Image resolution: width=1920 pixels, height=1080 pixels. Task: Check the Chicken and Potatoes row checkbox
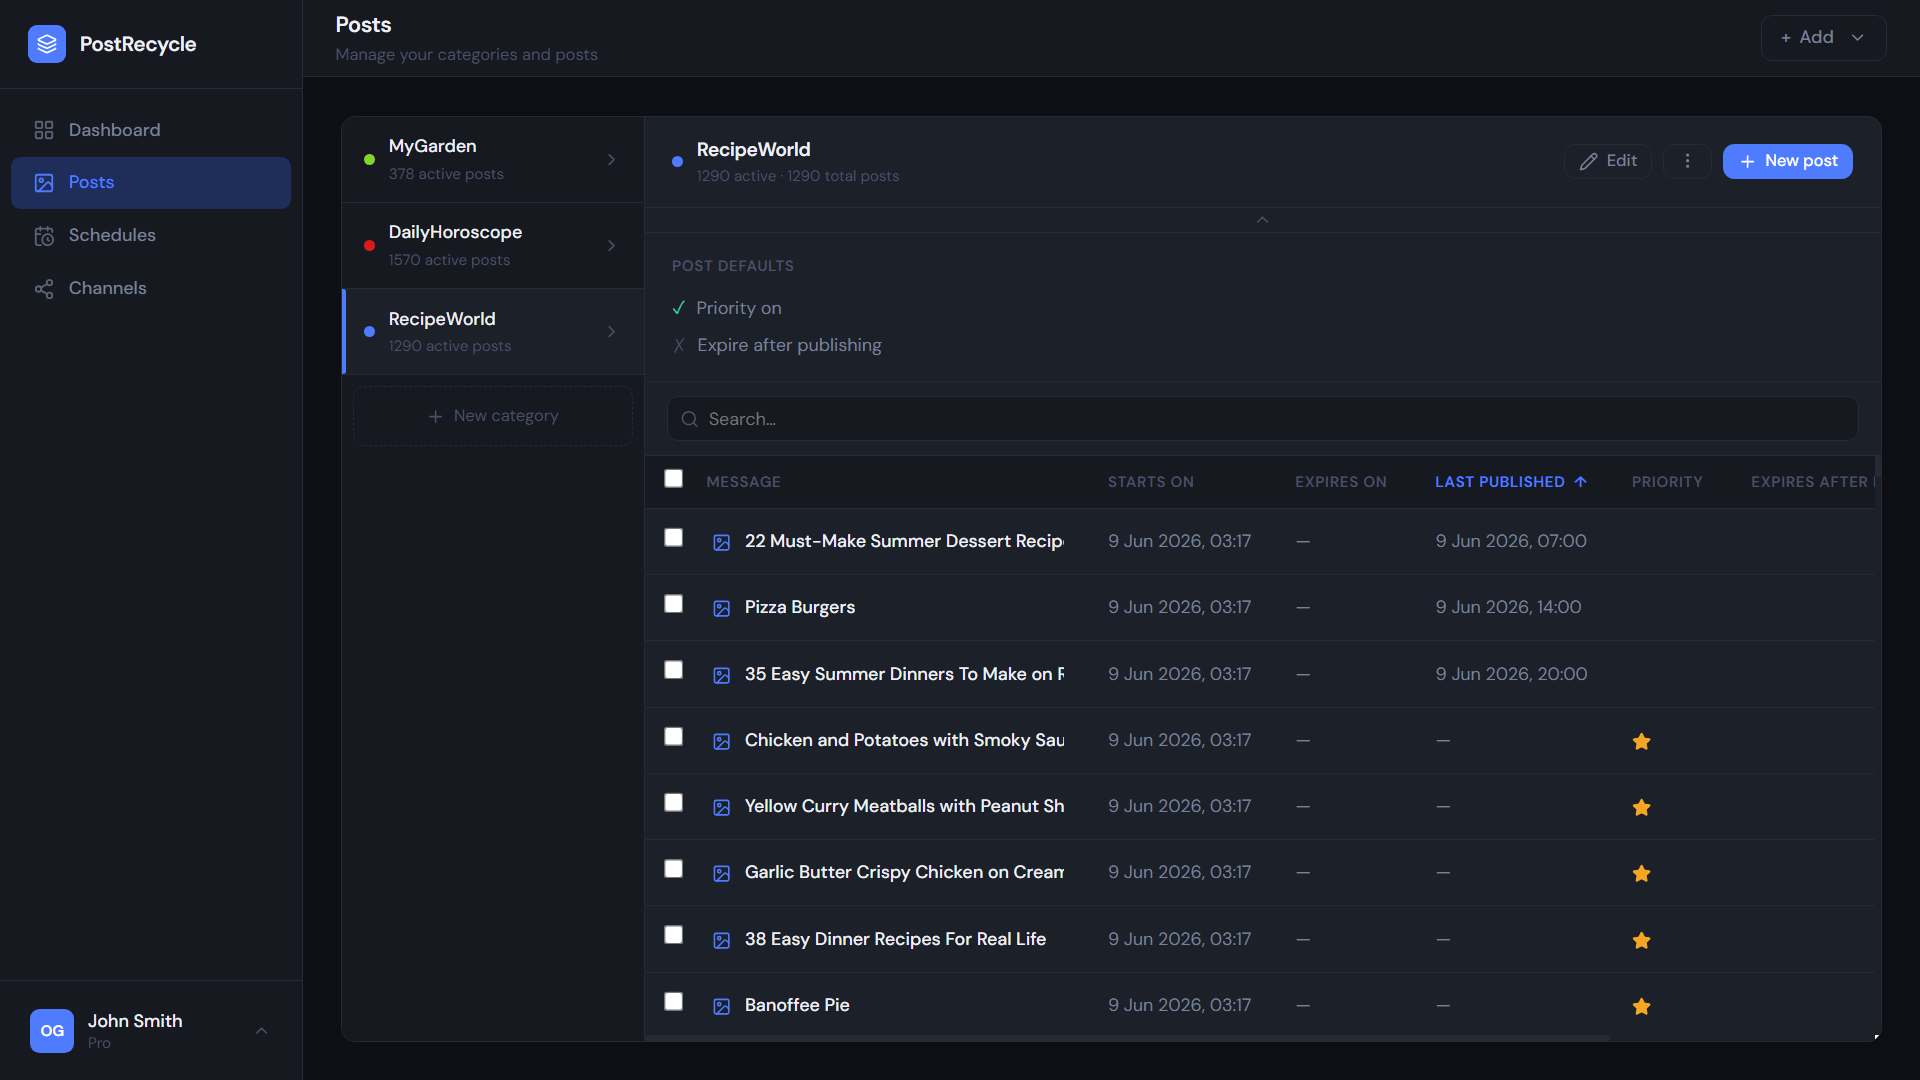674,737
